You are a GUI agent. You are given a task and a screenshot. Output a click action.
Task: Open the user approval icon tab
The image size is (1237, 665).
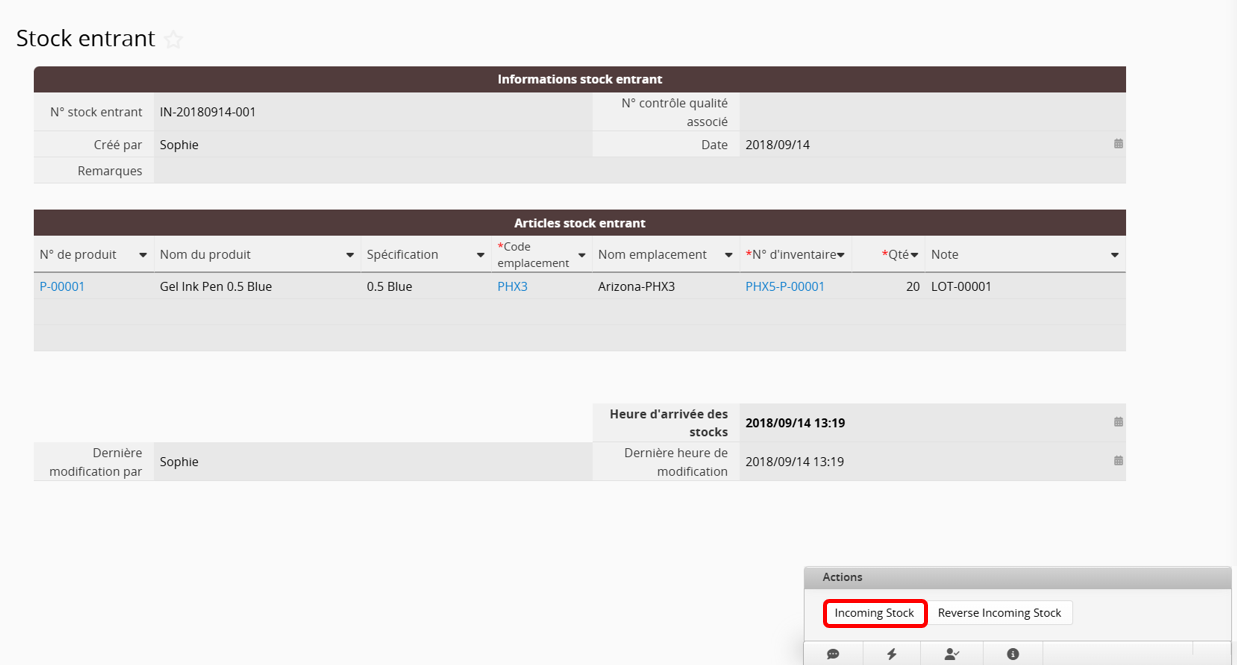click(x=952, y=654)
